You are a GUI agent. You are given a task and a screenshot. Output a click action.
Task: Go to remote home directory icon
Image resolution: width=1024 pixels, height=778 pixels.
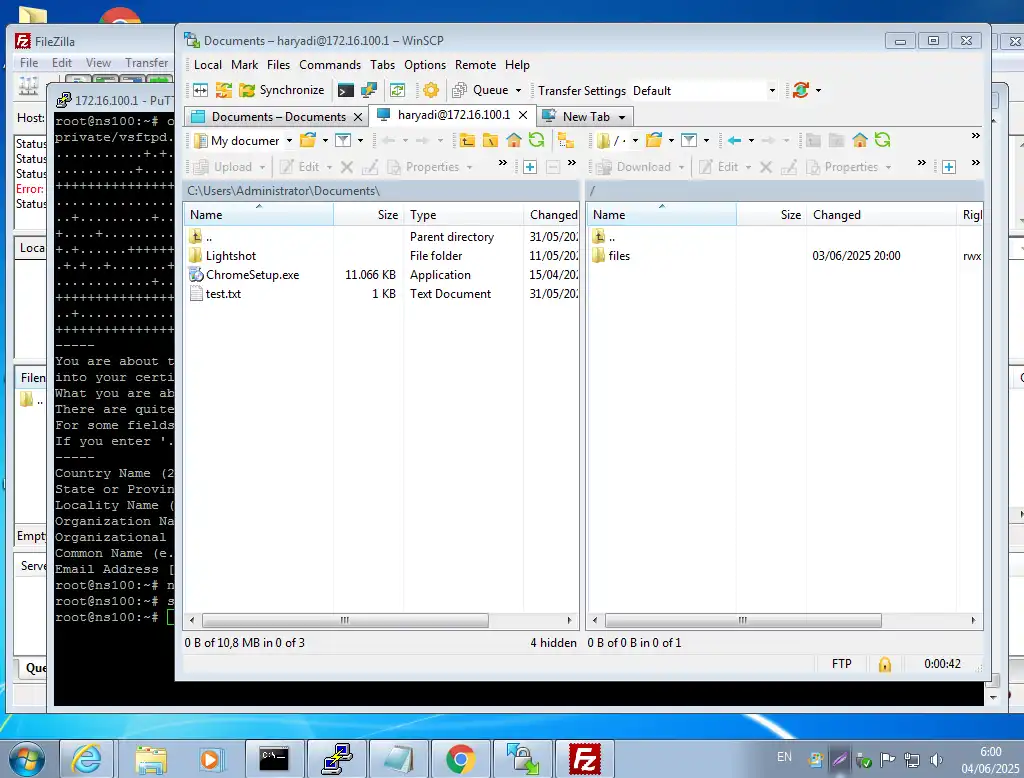859,140
